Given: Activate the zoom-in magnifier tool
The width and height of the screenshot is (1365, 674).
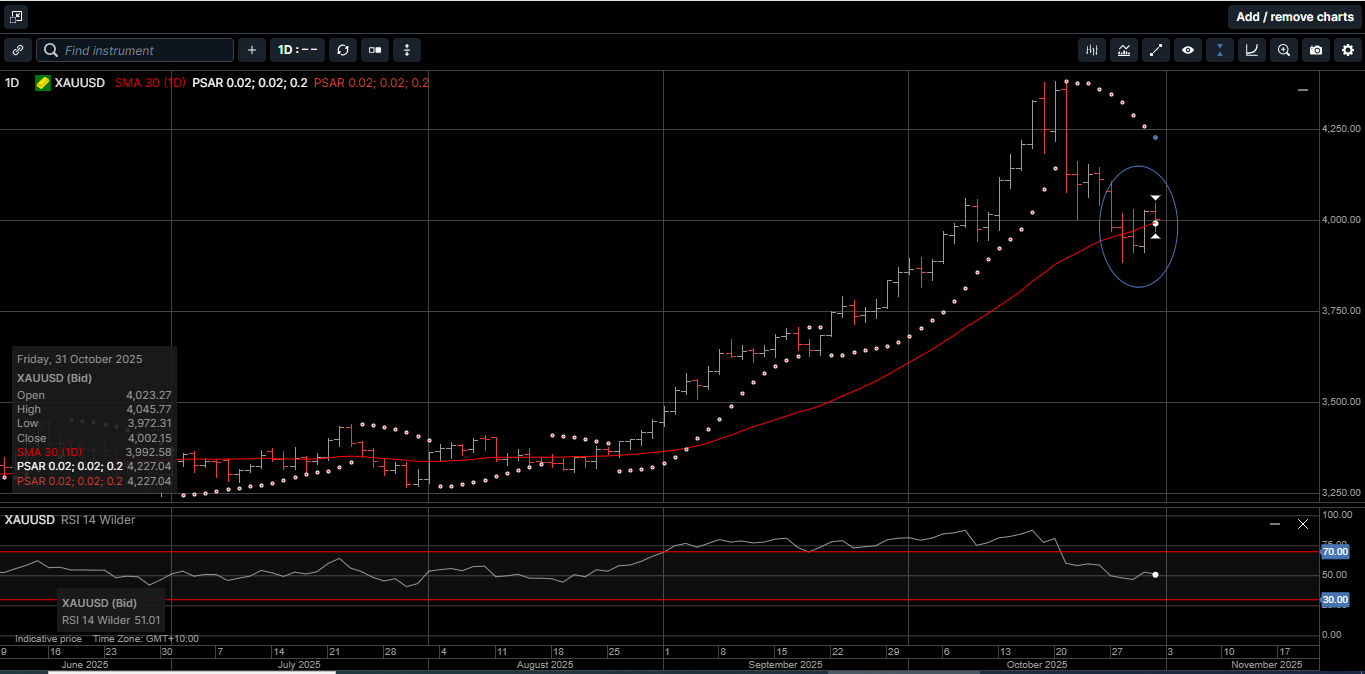Looking at the screenshot, I should point(1283,50).
